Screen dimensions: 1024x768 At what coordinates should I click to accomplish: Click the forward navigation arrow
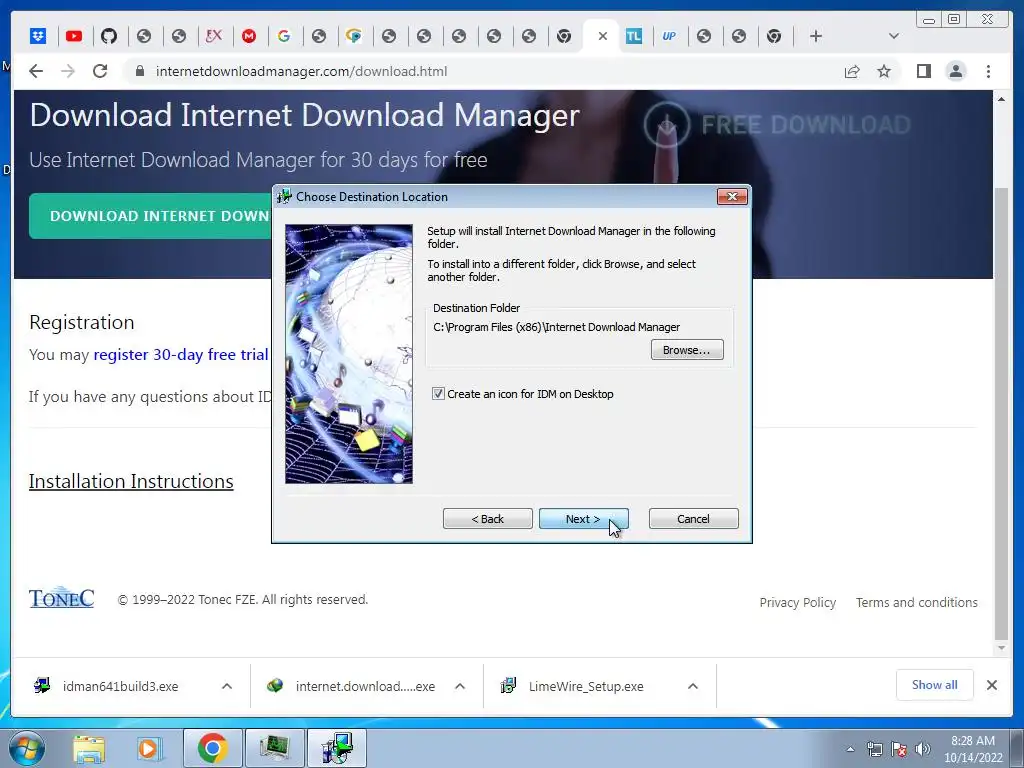point(68,71)
